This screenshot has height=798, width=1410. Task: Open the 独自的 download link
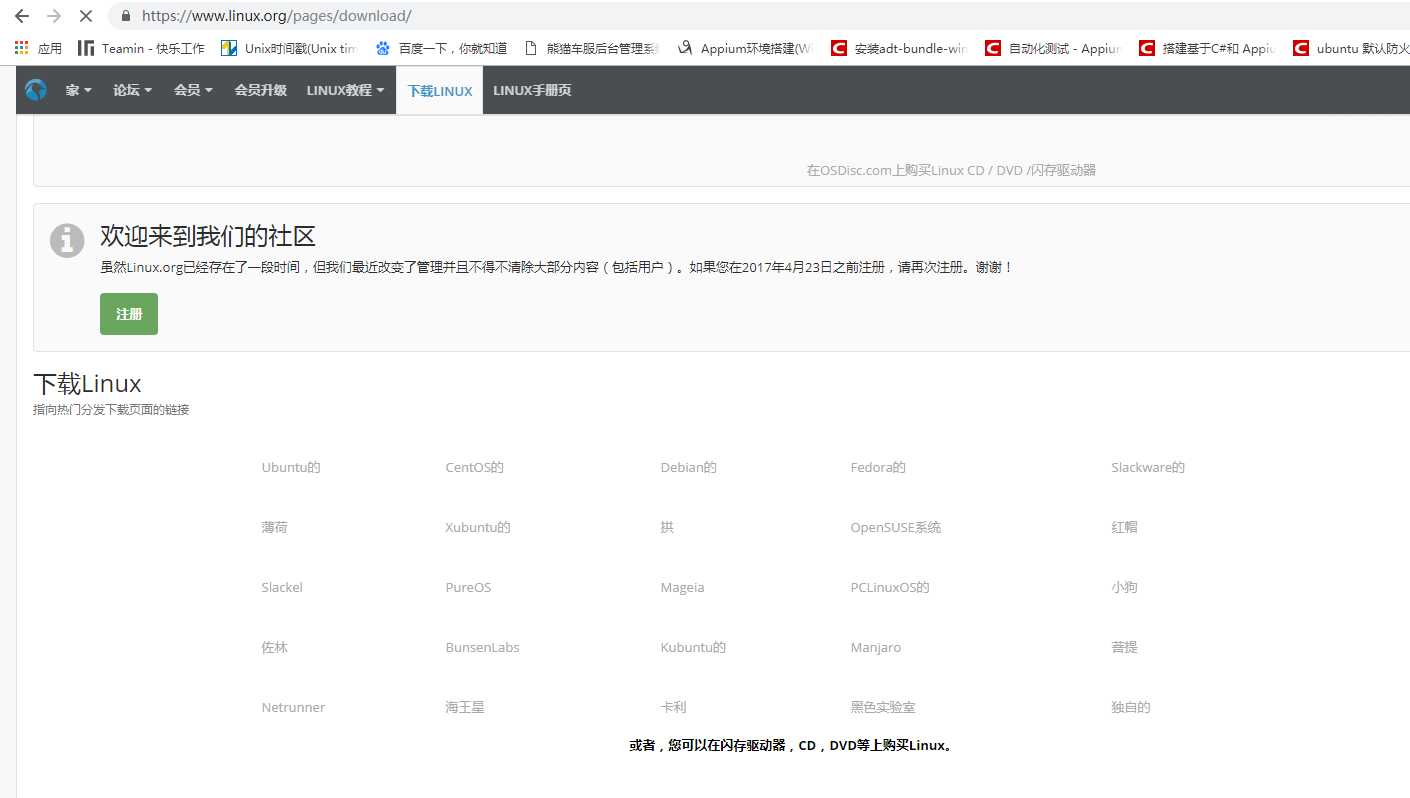point(1131,707)
